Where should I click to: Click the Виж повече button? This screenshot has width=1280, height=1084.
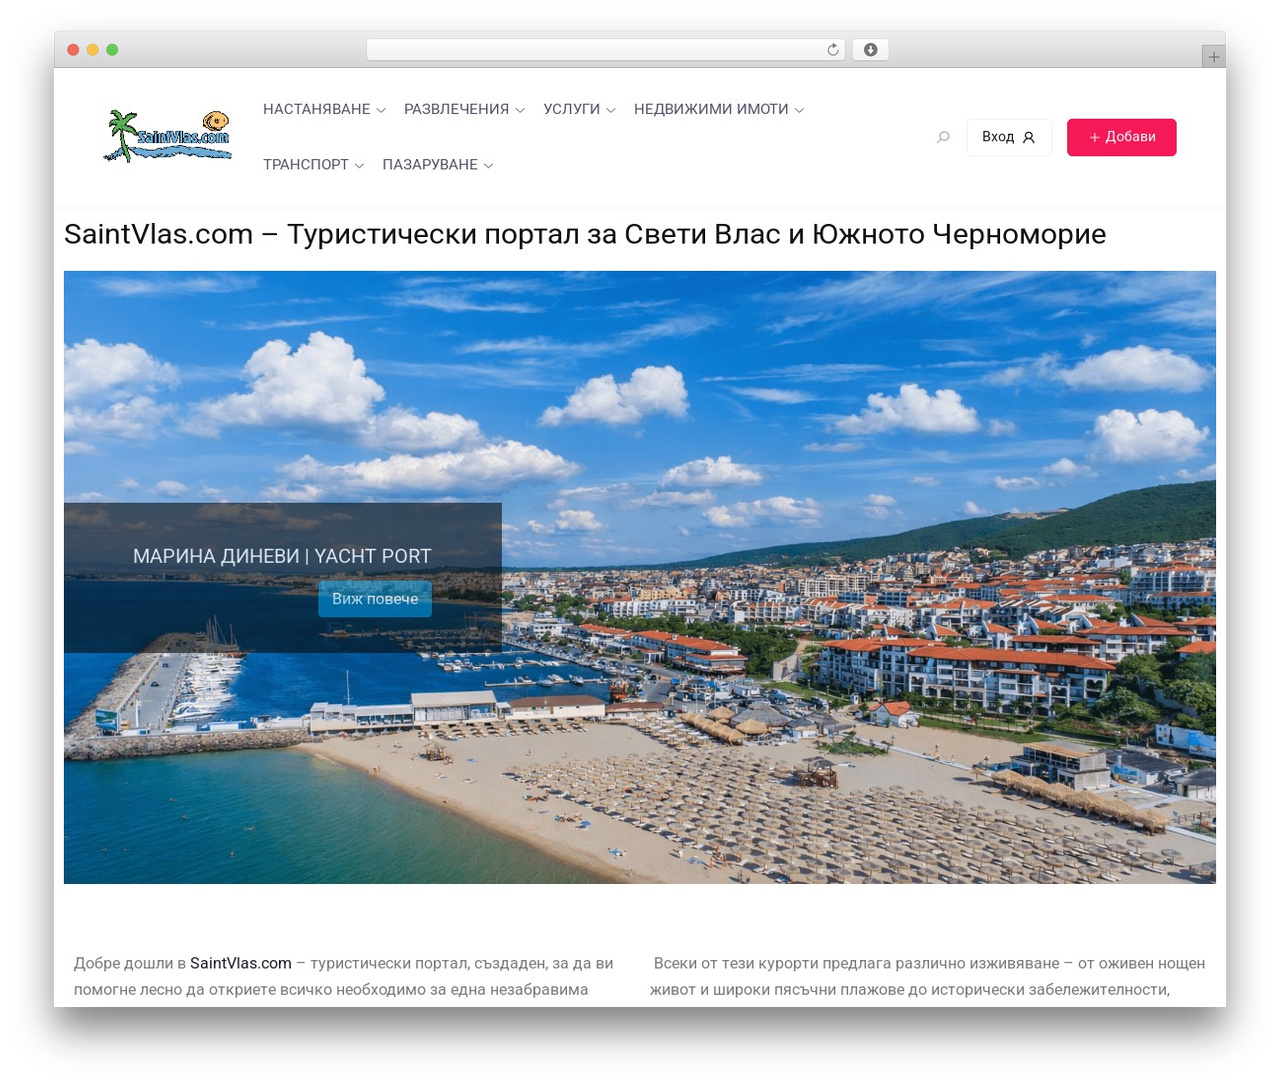(x=375, y=599)
